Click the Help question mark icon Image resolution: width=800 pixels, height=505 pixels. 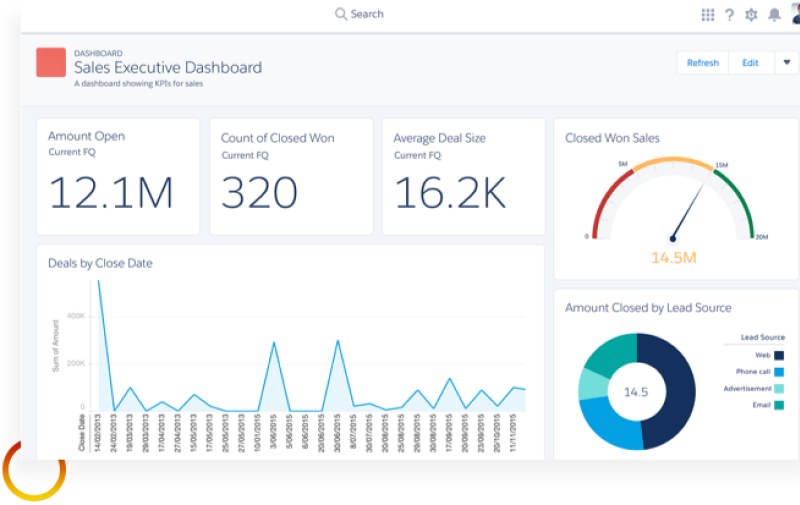point(730,15)
